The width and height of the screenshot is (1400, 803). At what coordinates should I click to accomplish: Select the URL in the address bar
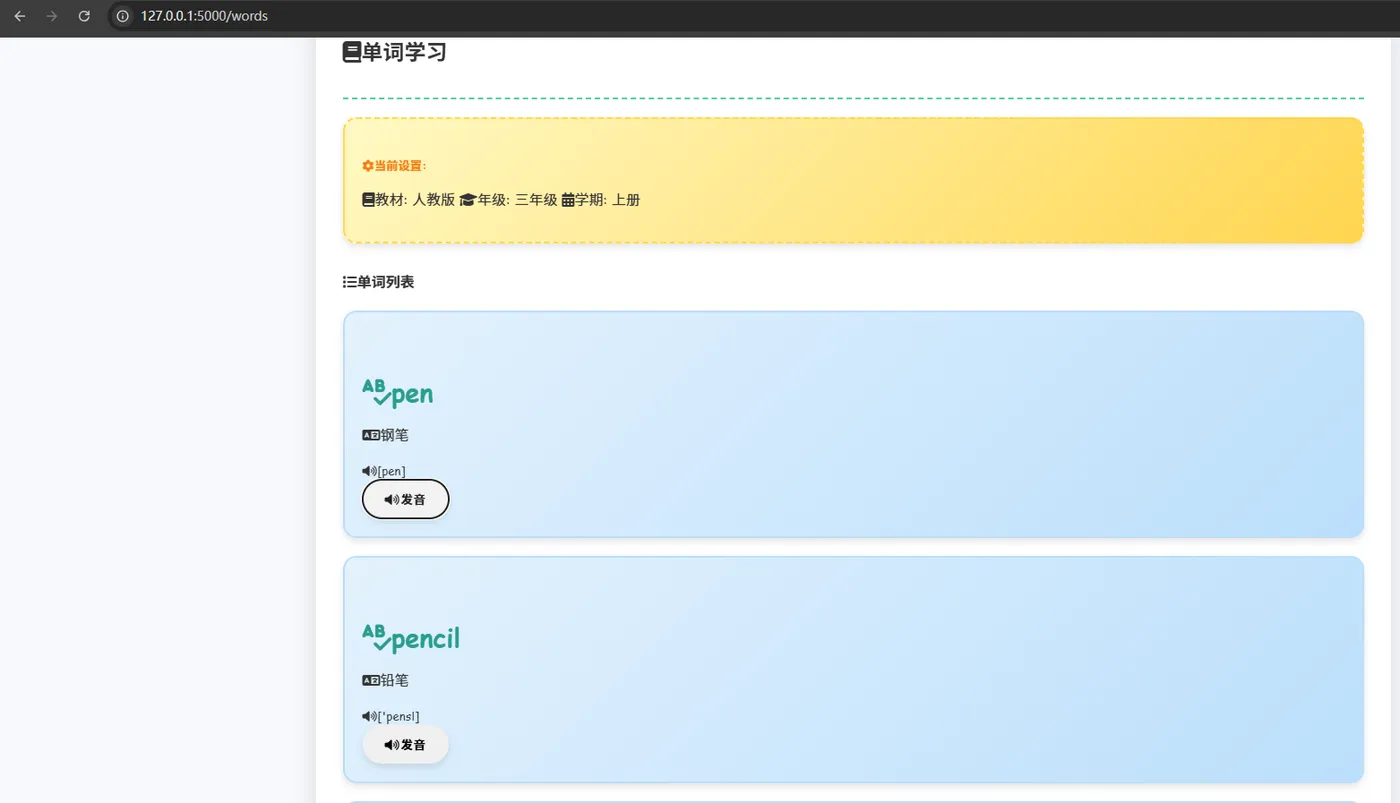click(x=204, y=16)
